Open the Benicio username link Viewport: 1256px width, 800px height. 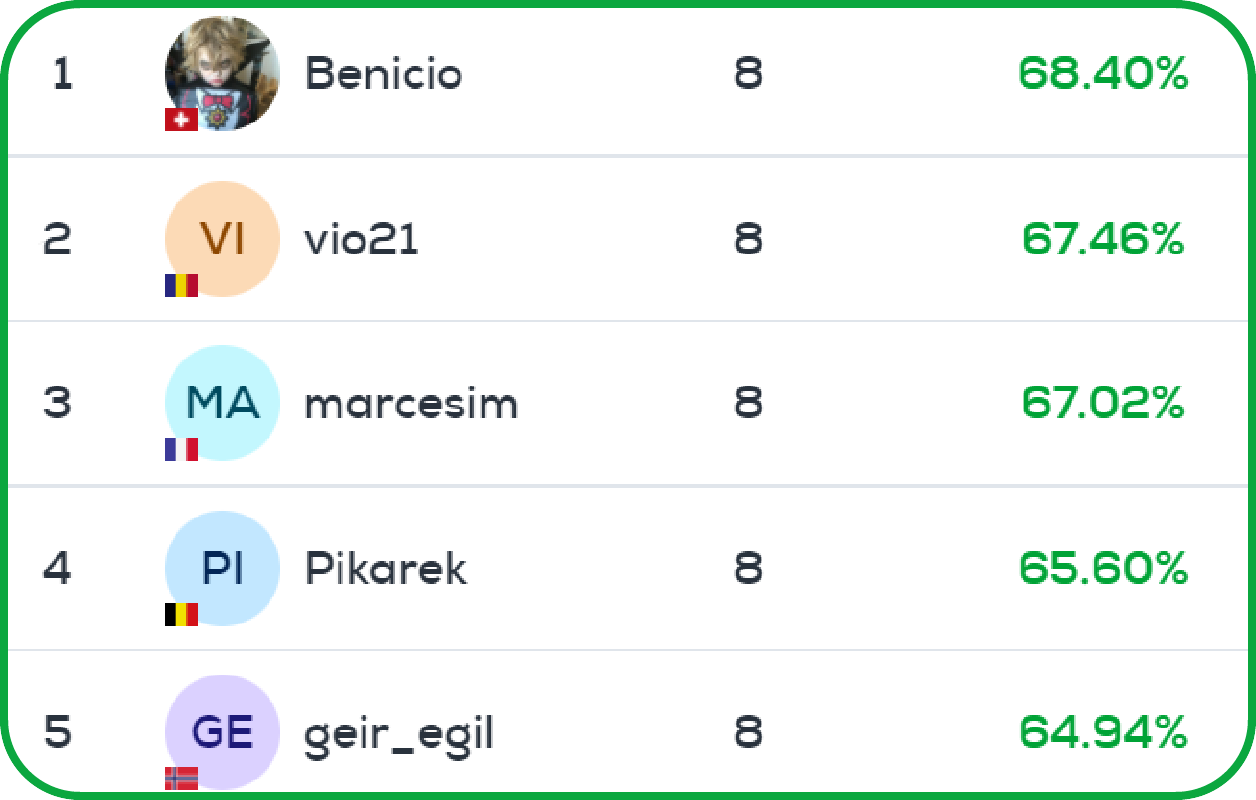point(383,74)
